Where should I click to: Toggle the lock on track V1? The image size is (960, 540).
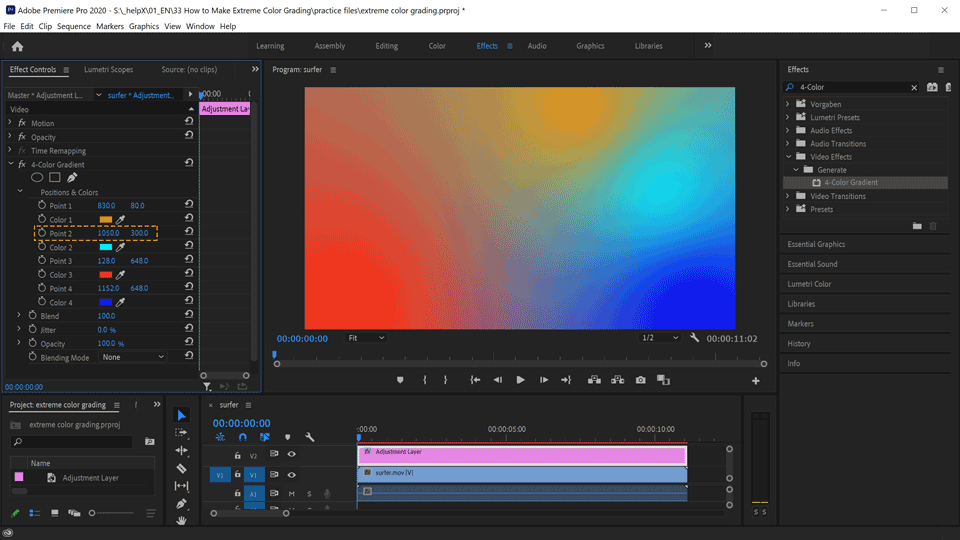[x=237, y=475]
